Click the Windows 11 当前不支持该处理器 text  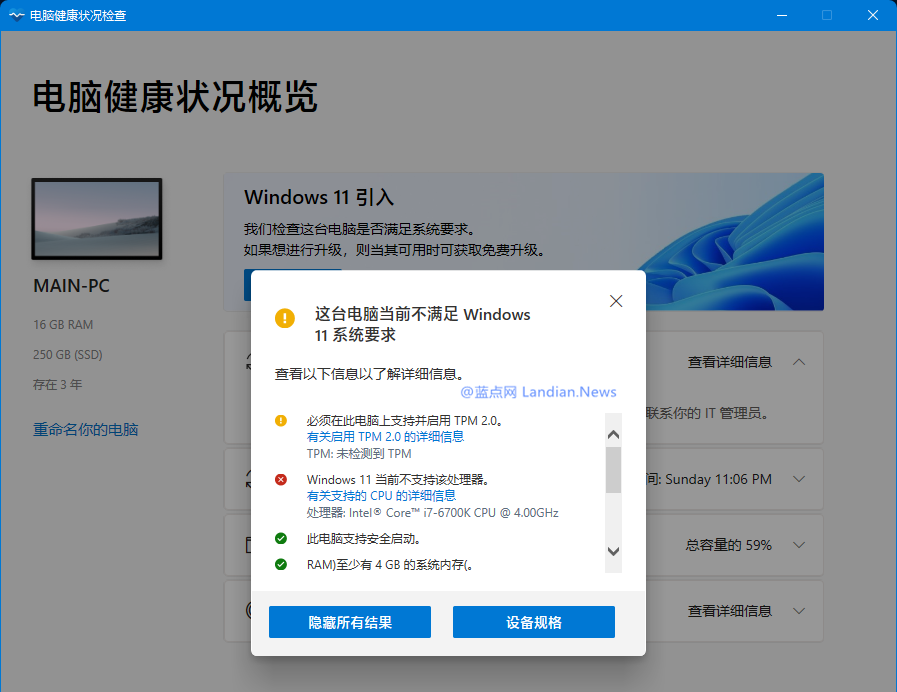(x=398, y=480)
